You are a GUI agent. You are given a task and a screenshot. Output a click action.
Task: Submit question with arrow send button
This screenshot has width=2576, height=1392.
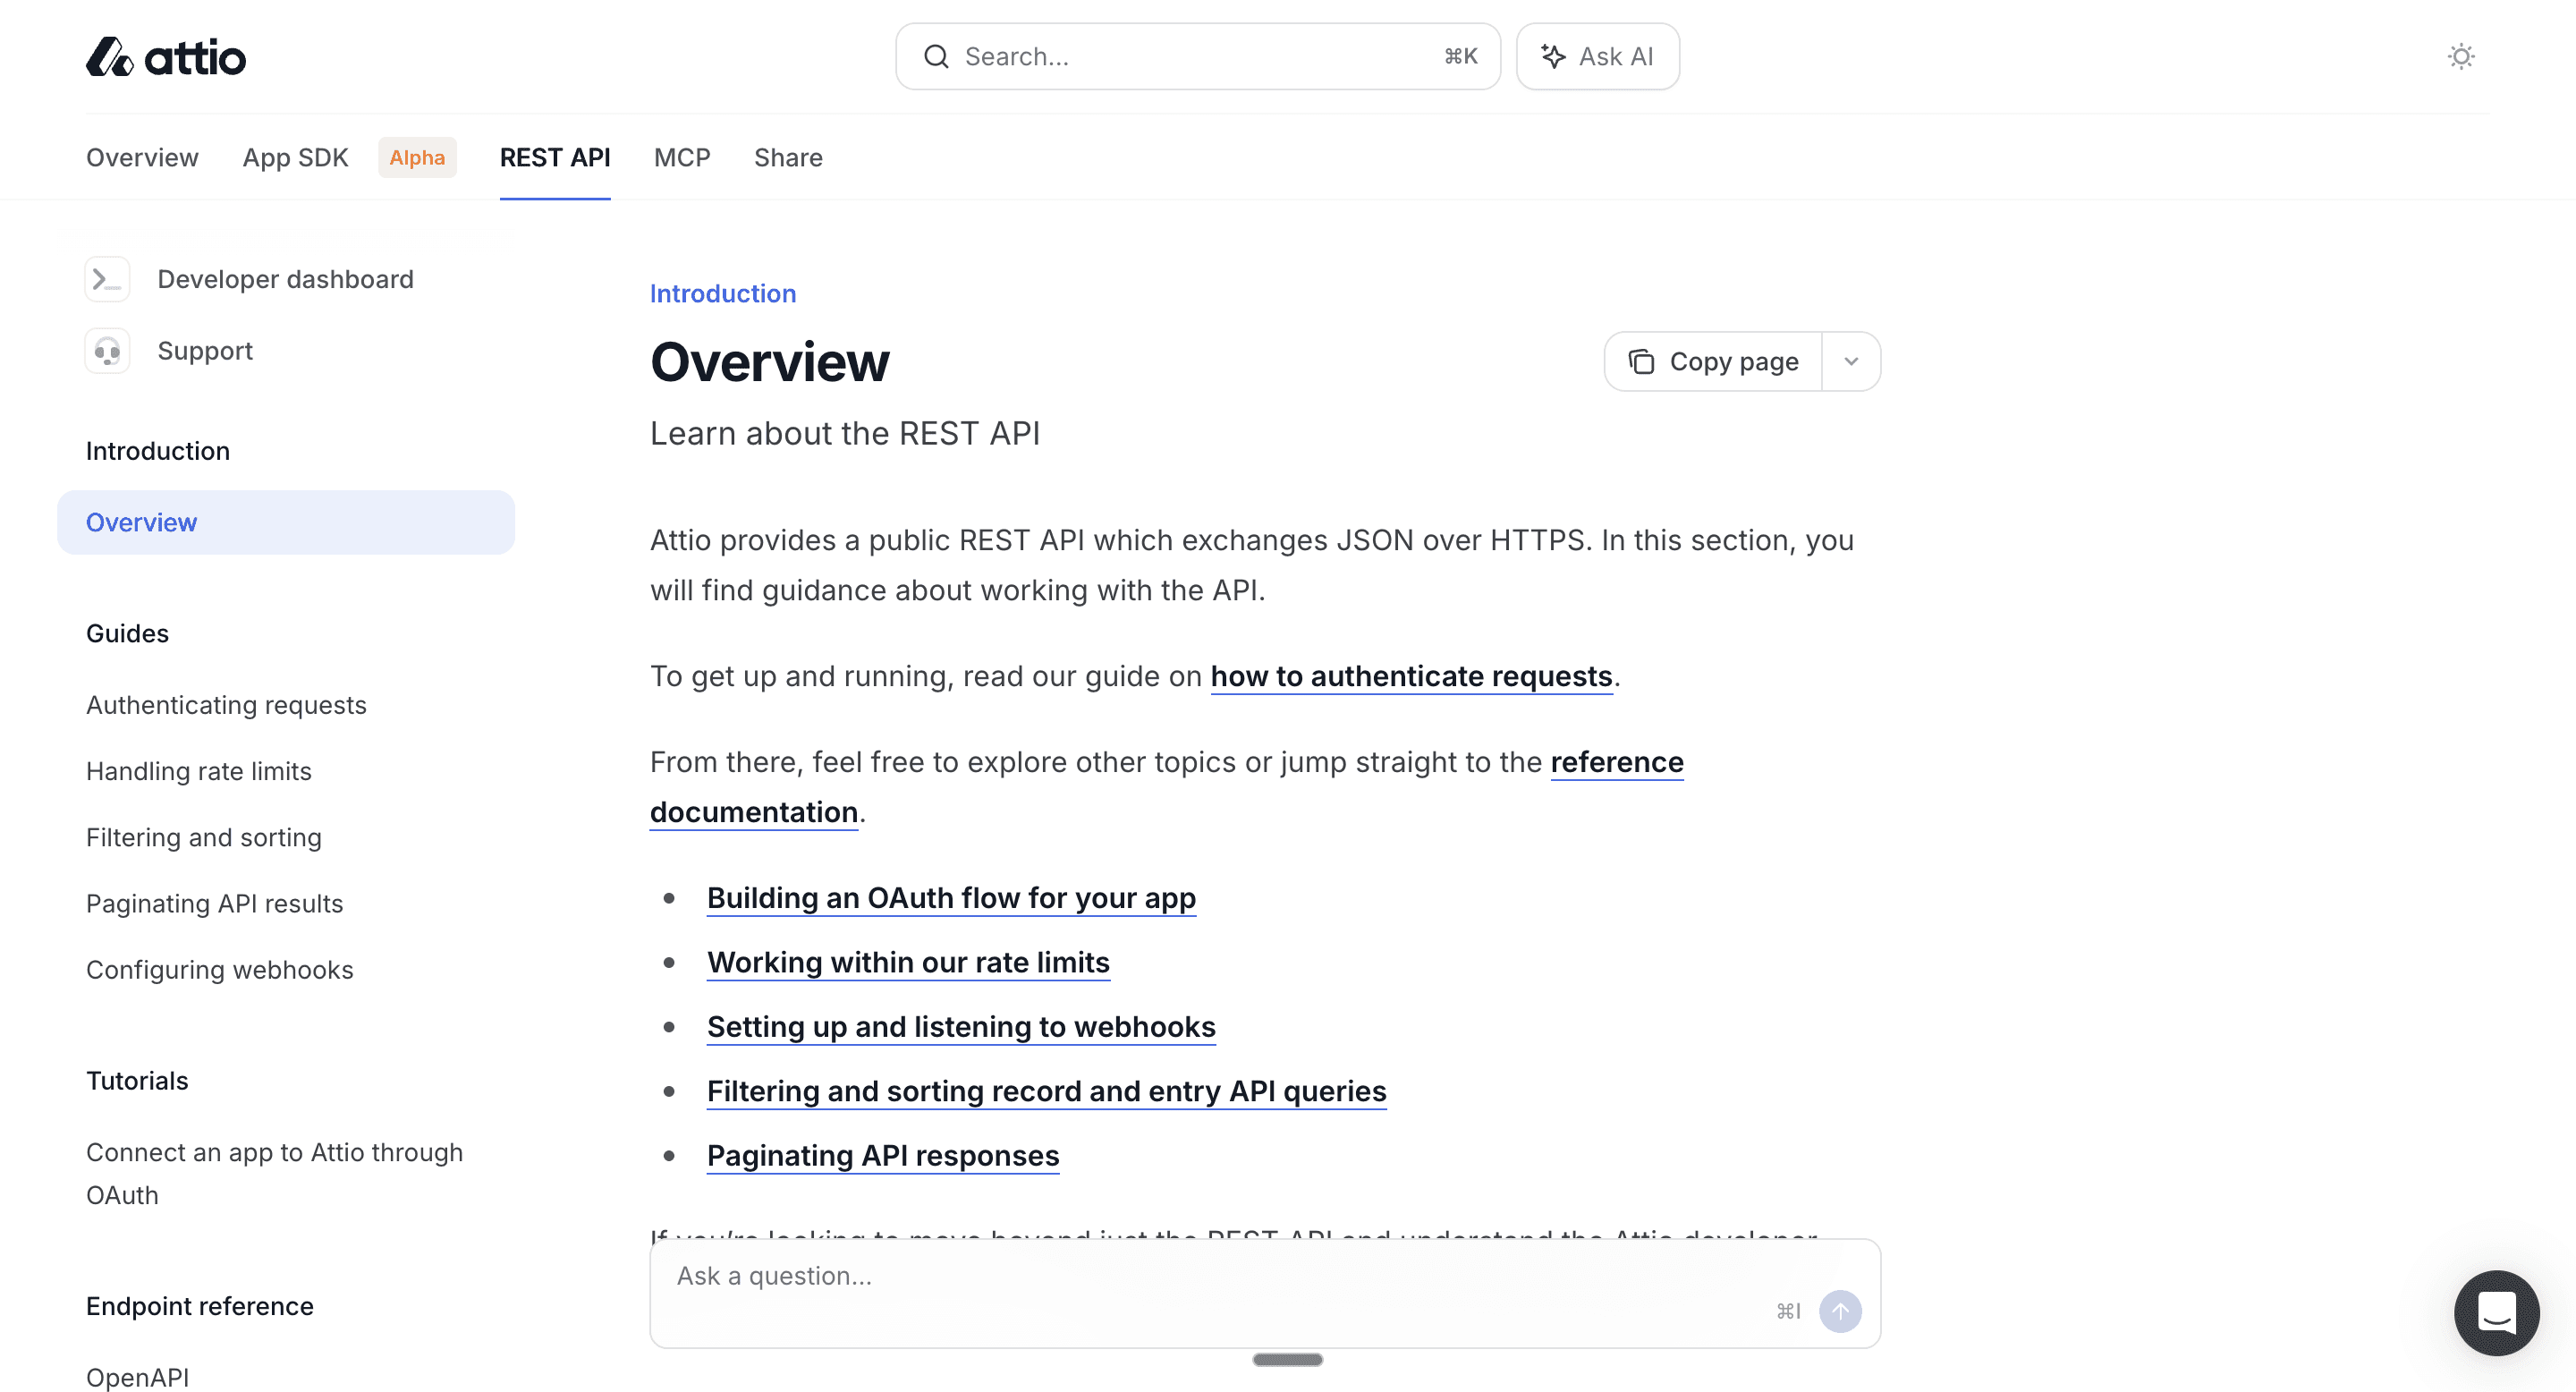coord(1839,1311)
